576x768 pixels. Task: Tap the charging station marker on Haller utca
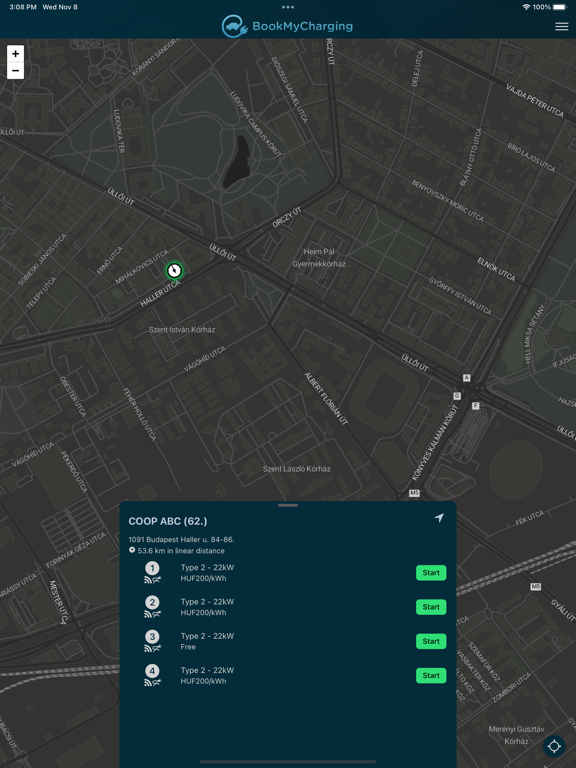[174, 270]
